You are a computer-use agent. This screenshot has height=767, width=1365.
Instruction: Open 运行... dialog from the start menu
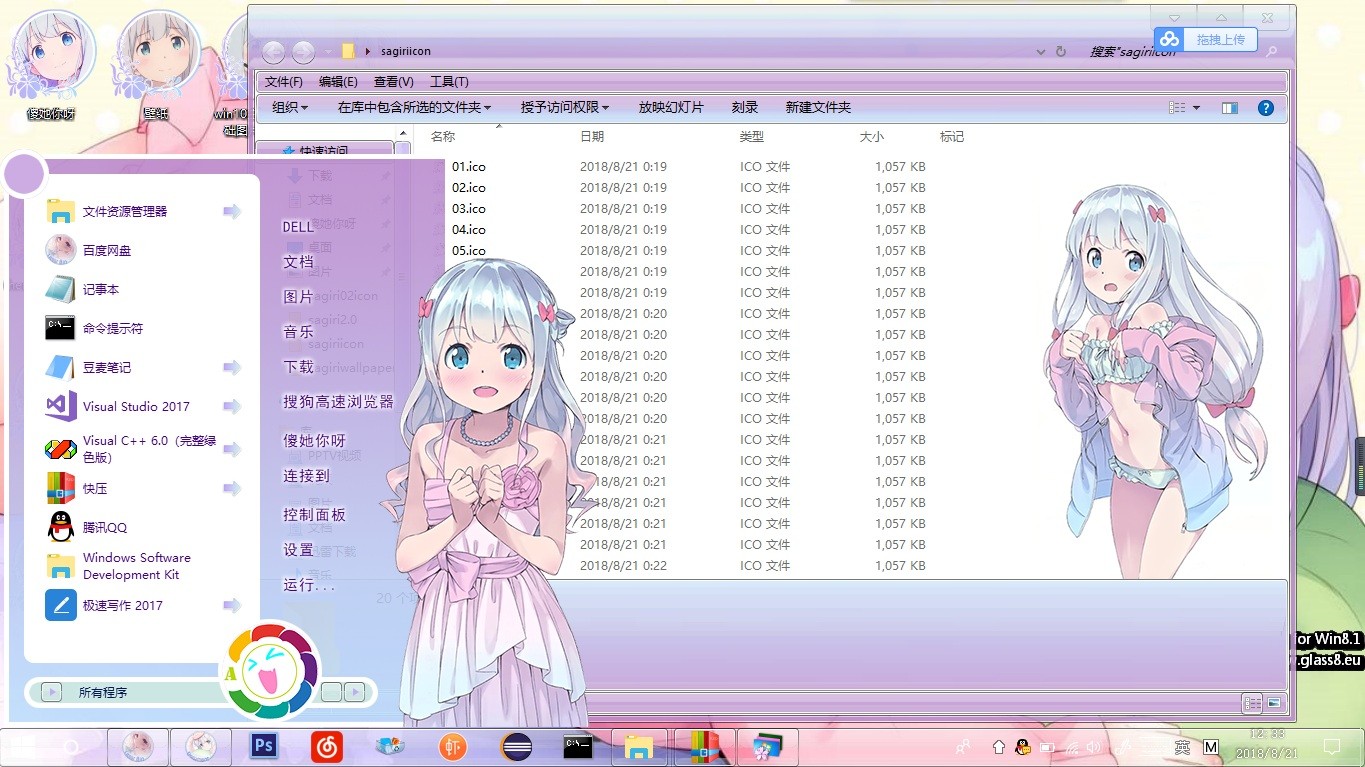309,585
